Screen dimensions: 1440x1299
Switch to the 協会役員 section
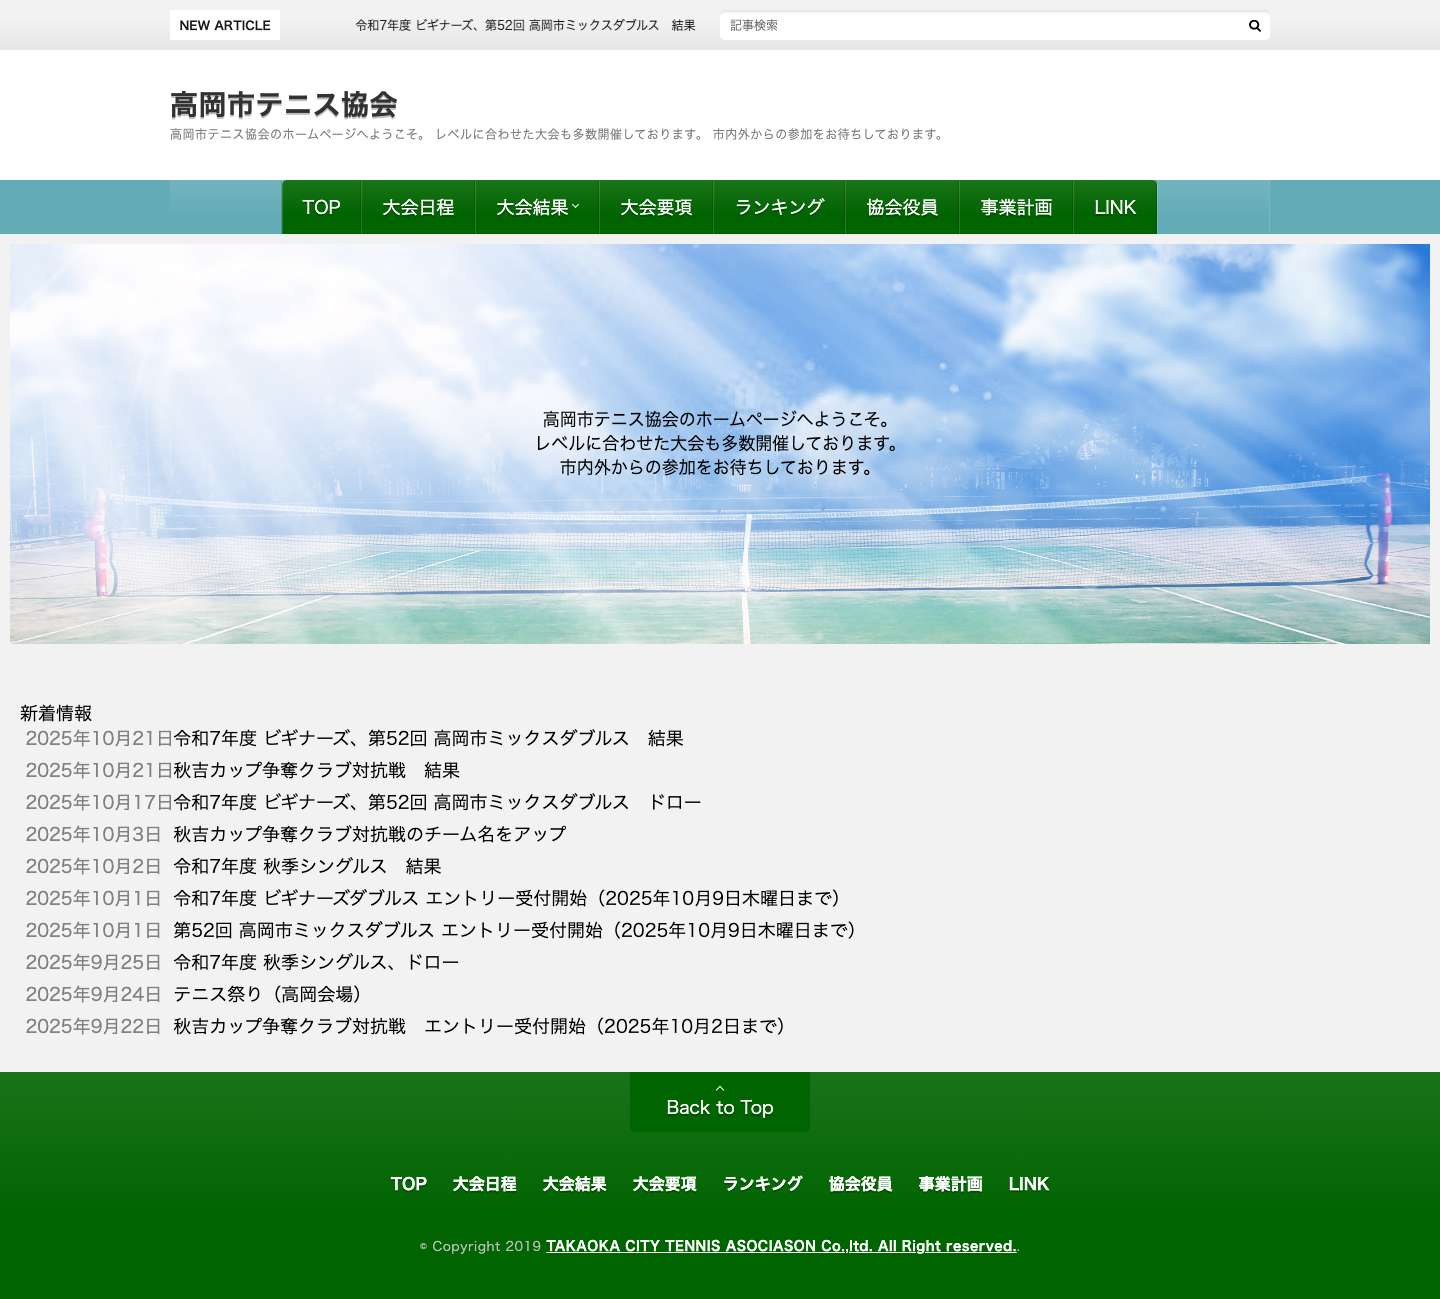[902, 207]
